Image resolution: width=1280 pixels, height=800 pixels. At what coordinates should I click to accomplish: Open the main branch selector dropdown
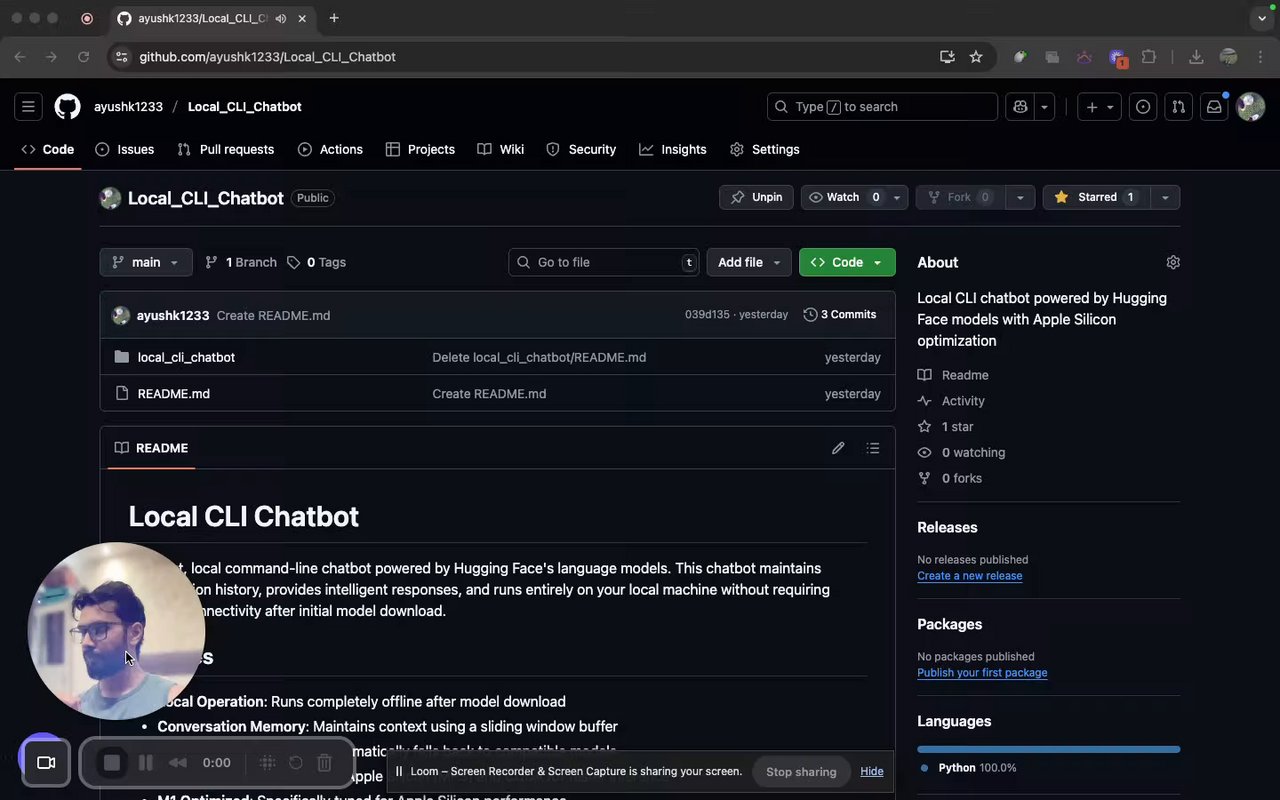pos(146,262)
